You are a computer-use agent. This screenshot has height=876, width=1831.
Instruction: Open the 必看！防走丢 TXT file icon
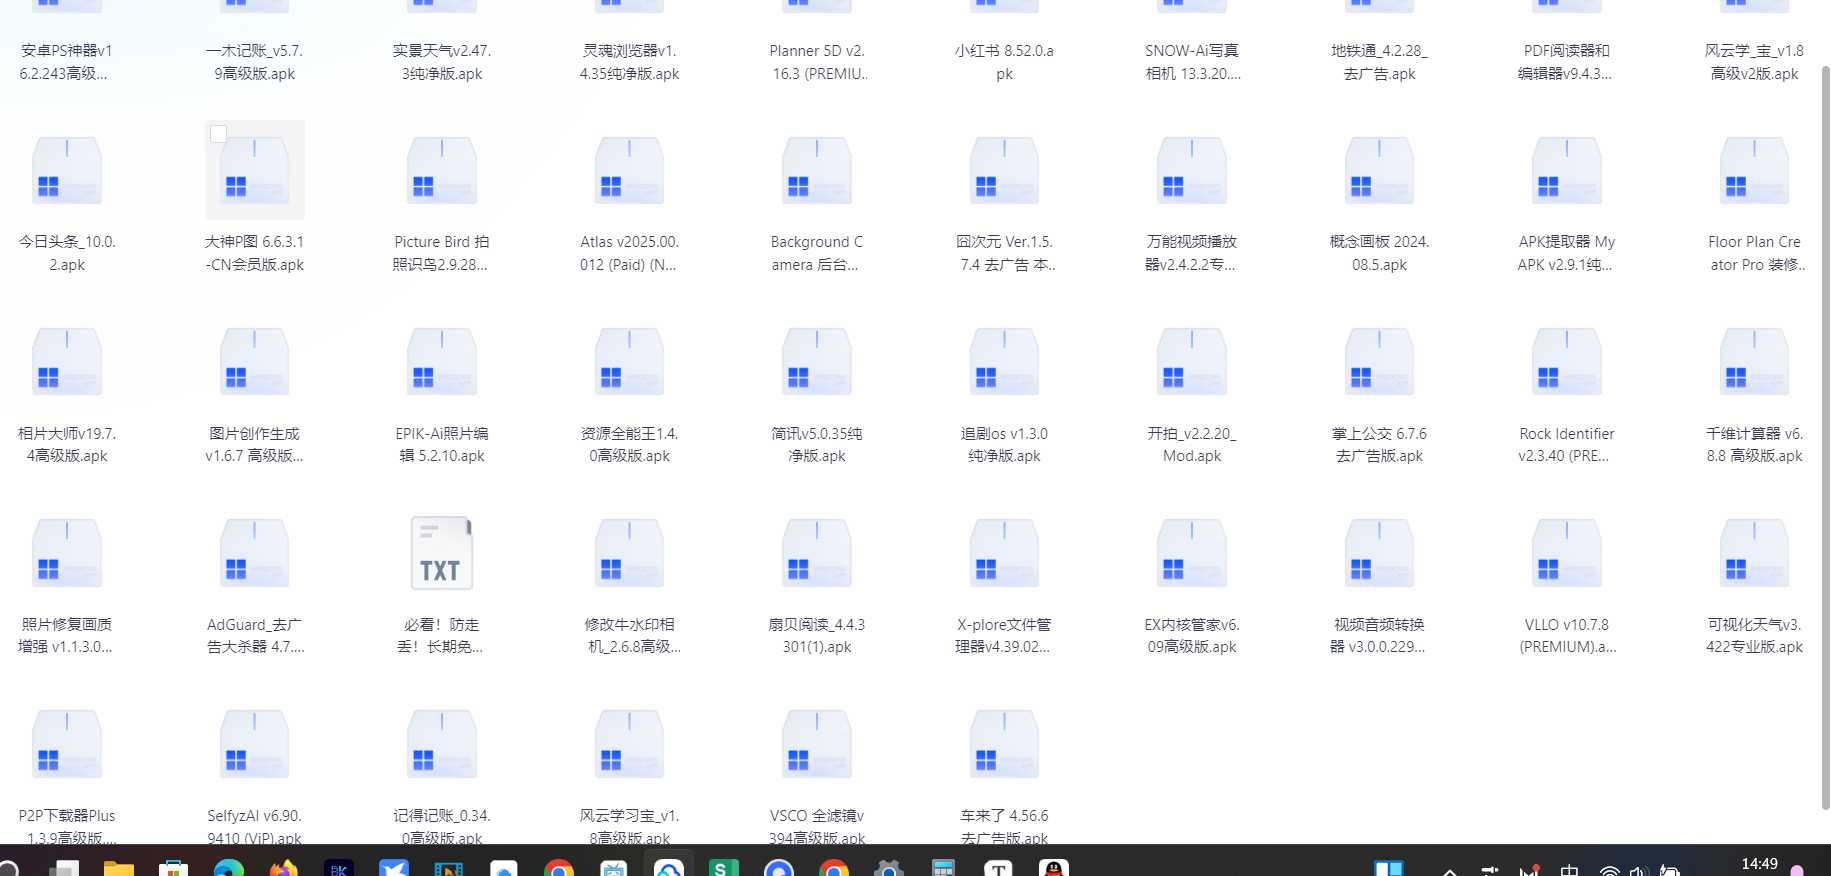(442, 553)
